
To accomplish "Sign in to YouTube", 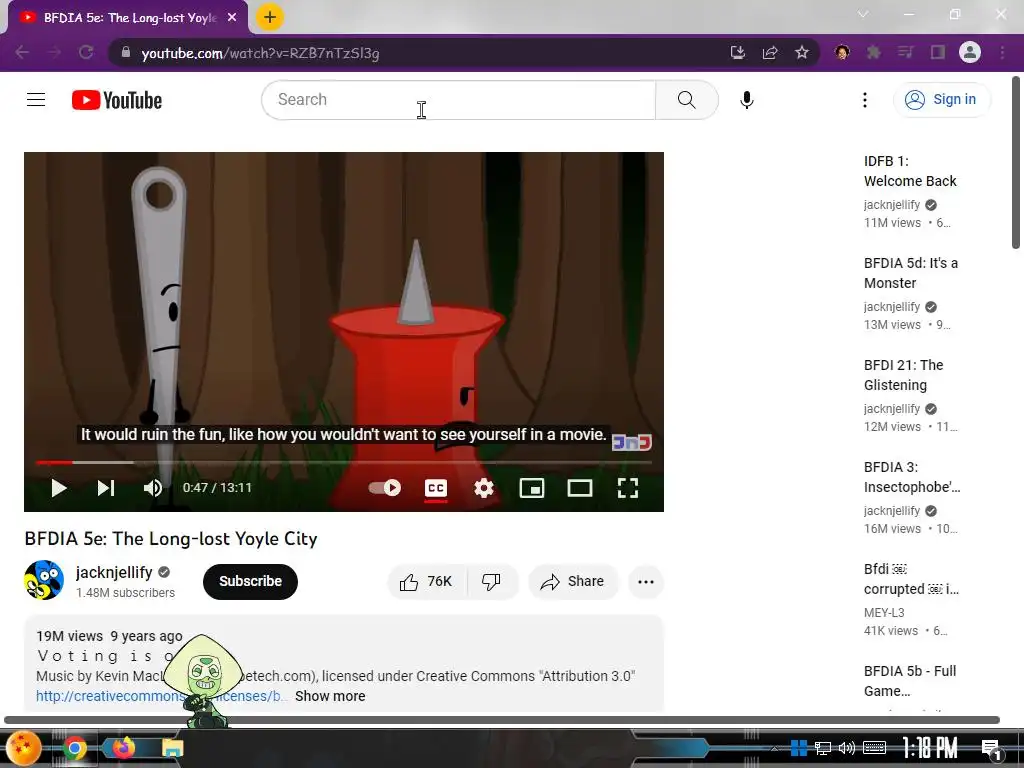I will [941, 100].
